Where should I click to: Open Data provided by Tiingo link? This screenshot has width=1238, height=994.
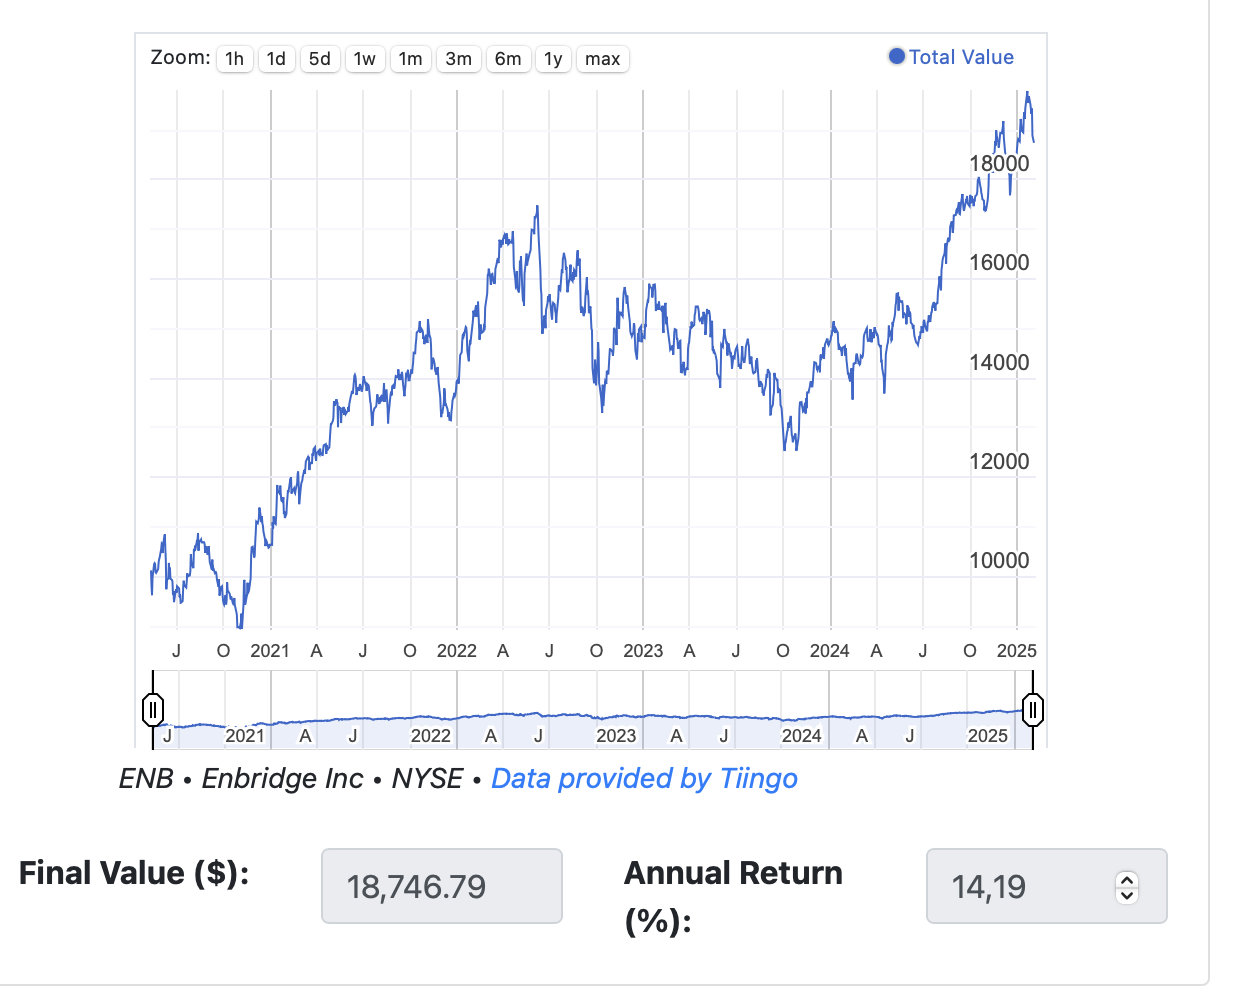coord(644,778)
